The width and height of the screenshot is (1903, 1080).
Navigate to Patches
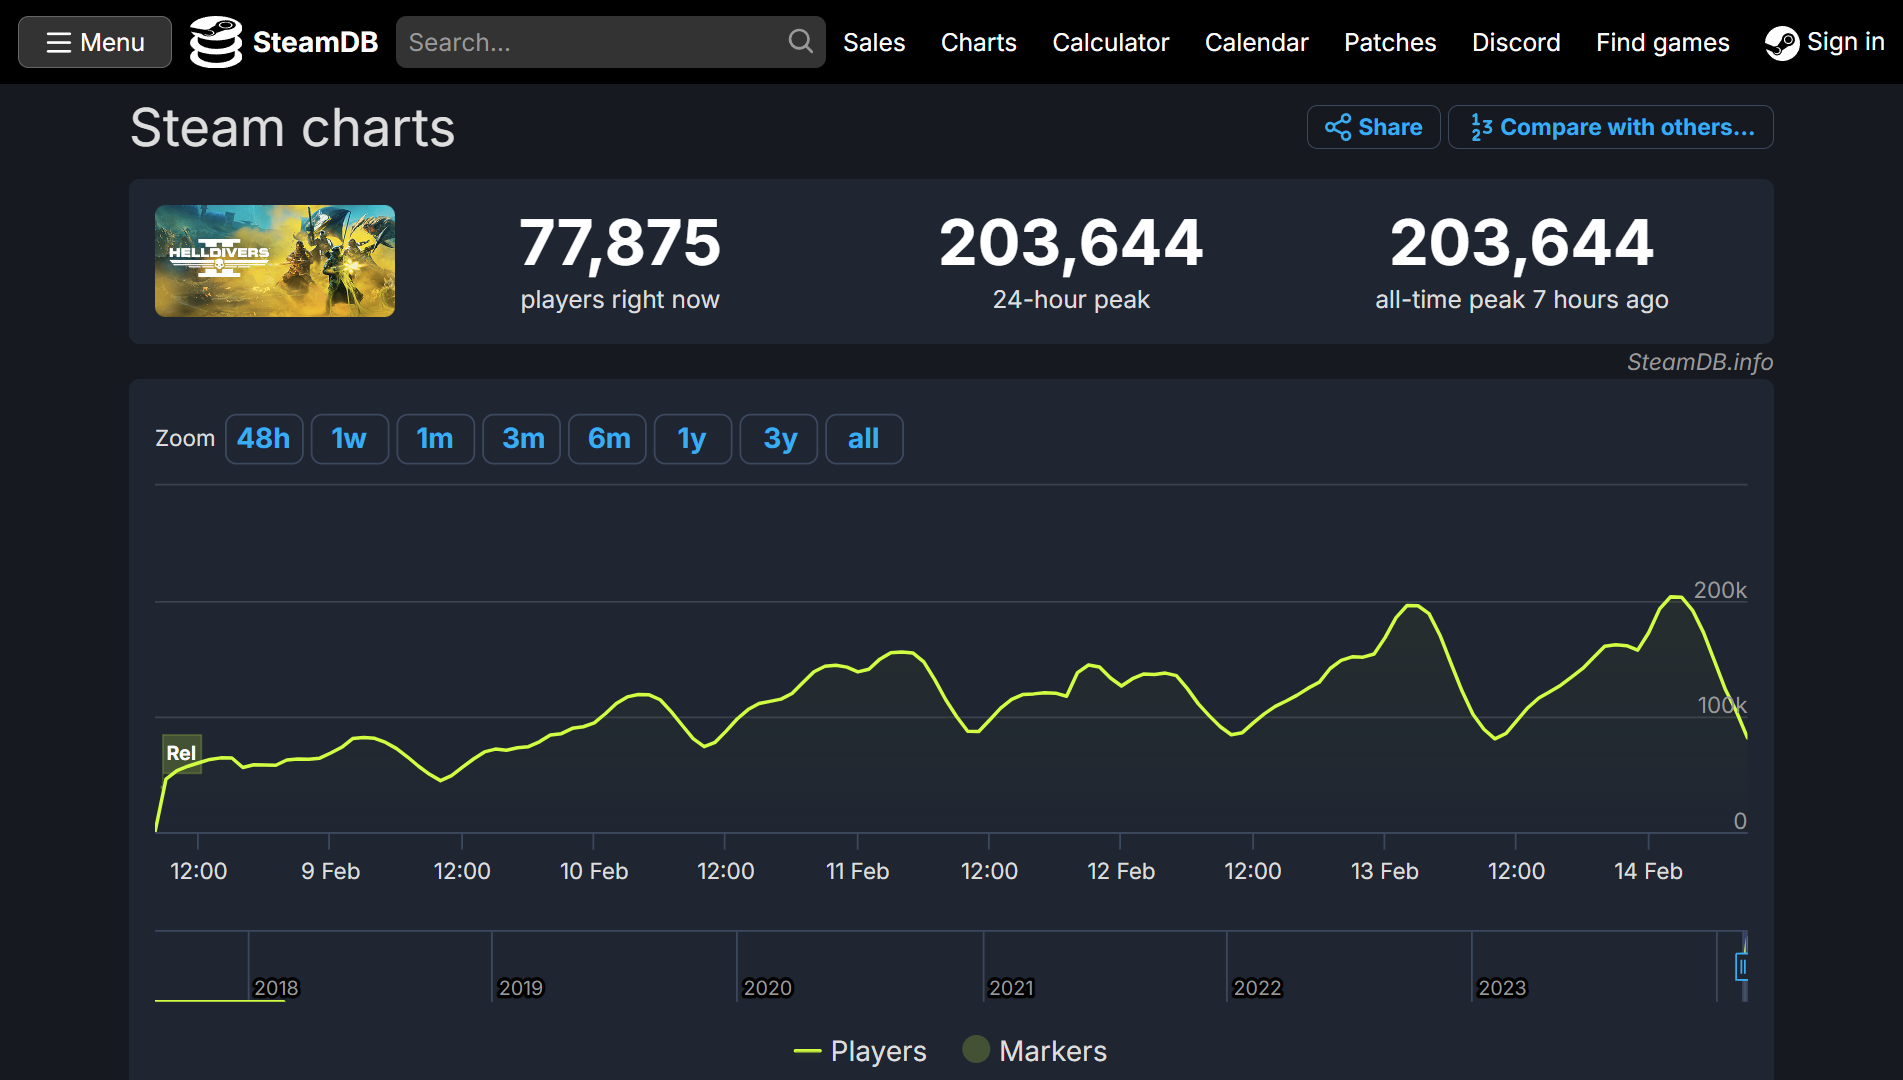coord(1390,42)
